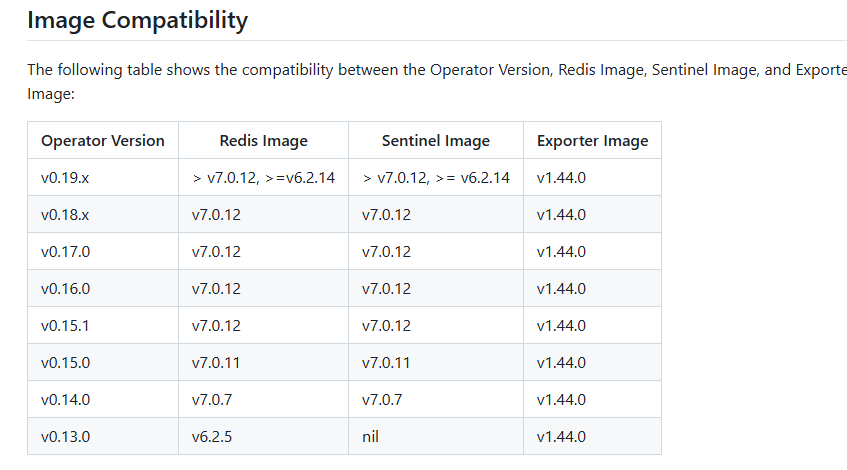The width and height of the screenshot is (847, 470).
Task: Select the Operator Version column header
Action: click(103, 140)
